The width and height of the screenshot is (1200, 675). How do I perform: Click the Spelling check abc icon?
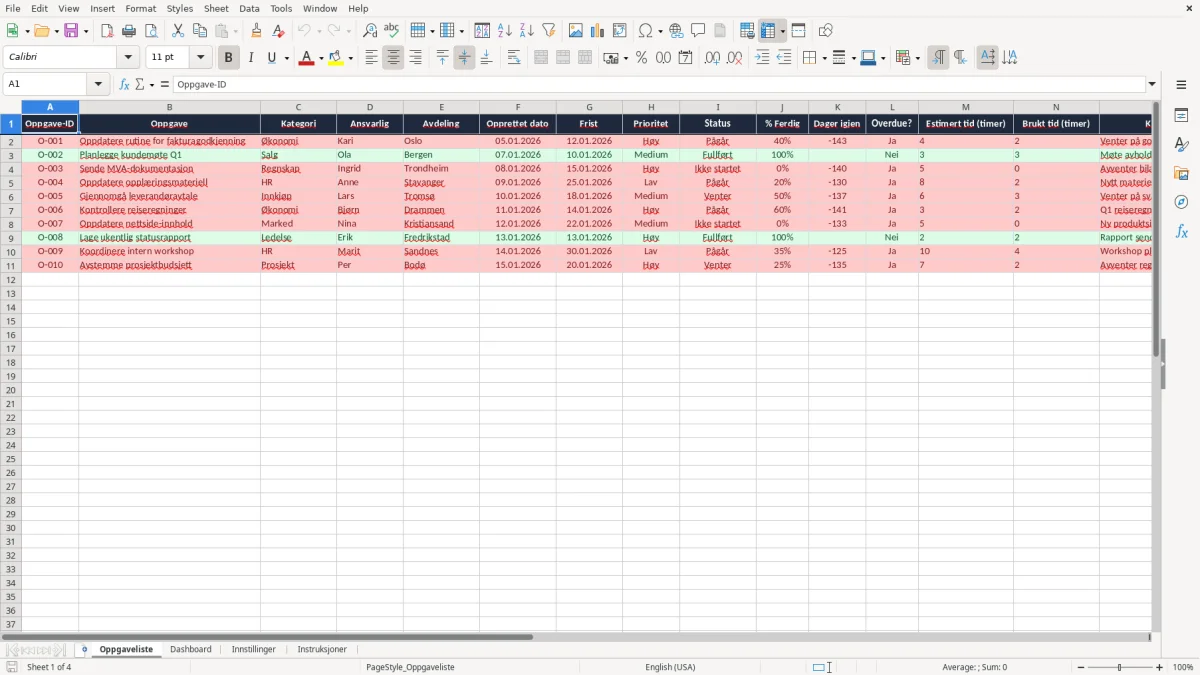(392, 31)
